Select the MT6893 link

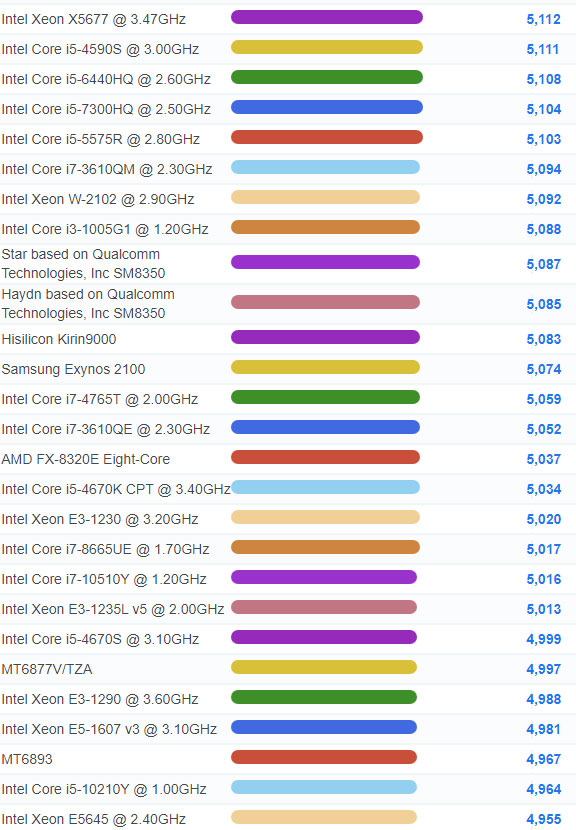[x=27, y=760]
